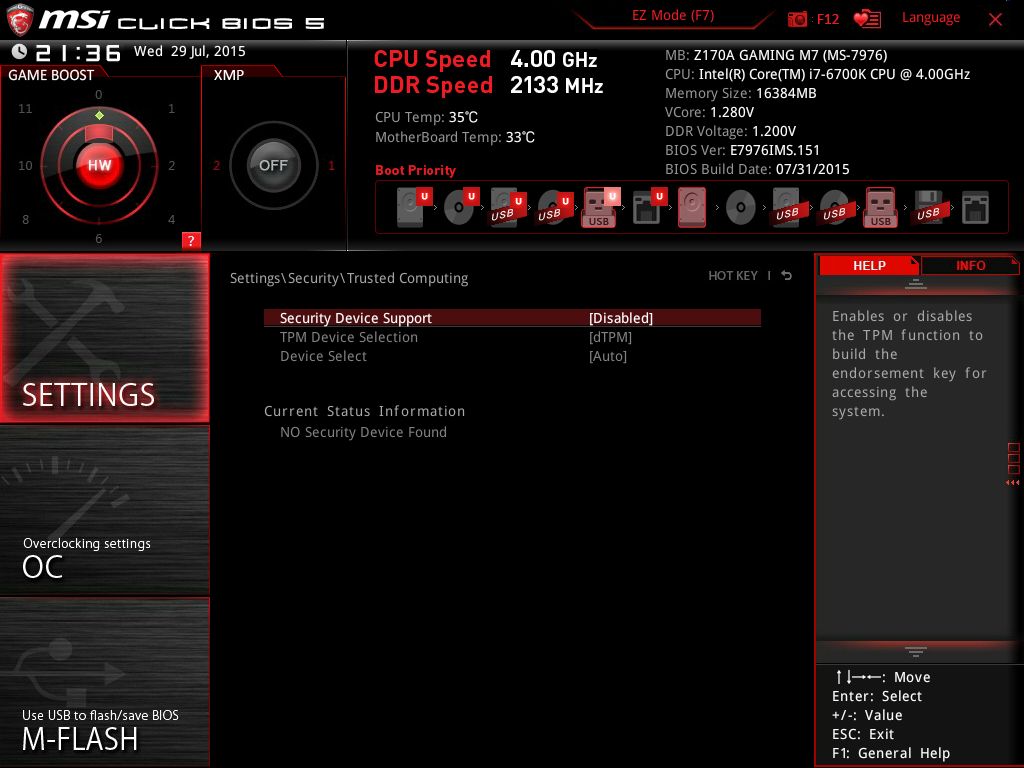Click the HOT KEY label
Viewport: 1024px width, 768px height.
pyautogui.click(x=733, y=276)
